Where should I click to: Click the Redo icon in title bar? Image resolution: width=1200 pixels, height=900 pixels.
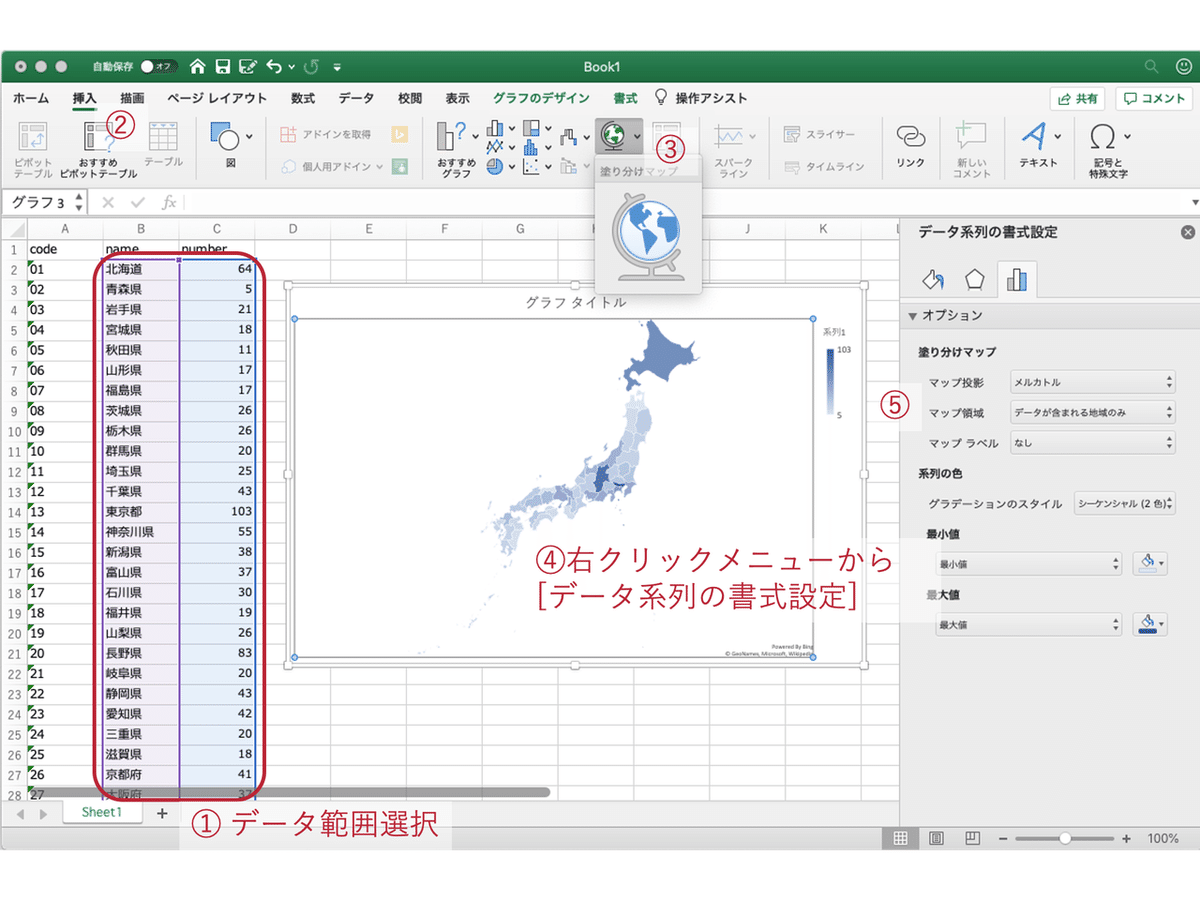pos(311,67)
